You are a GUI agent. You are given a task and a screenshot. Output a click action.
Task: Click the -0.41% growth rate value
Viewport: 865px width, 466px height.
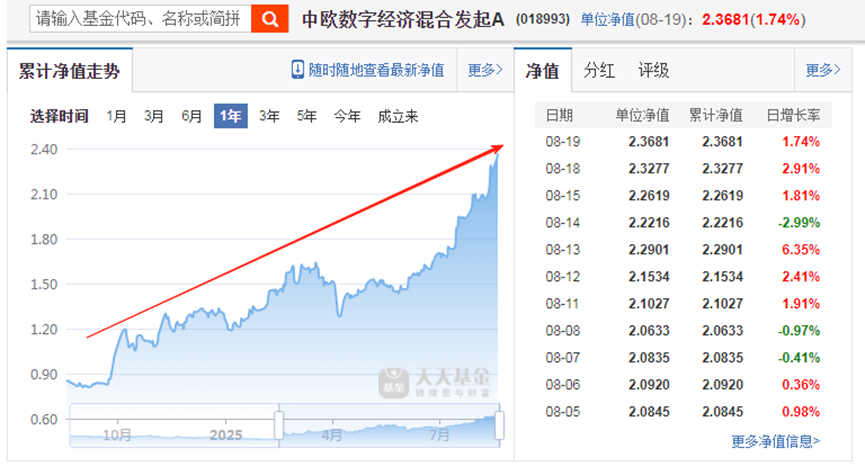pyautogui.click(x=799, y=358)
